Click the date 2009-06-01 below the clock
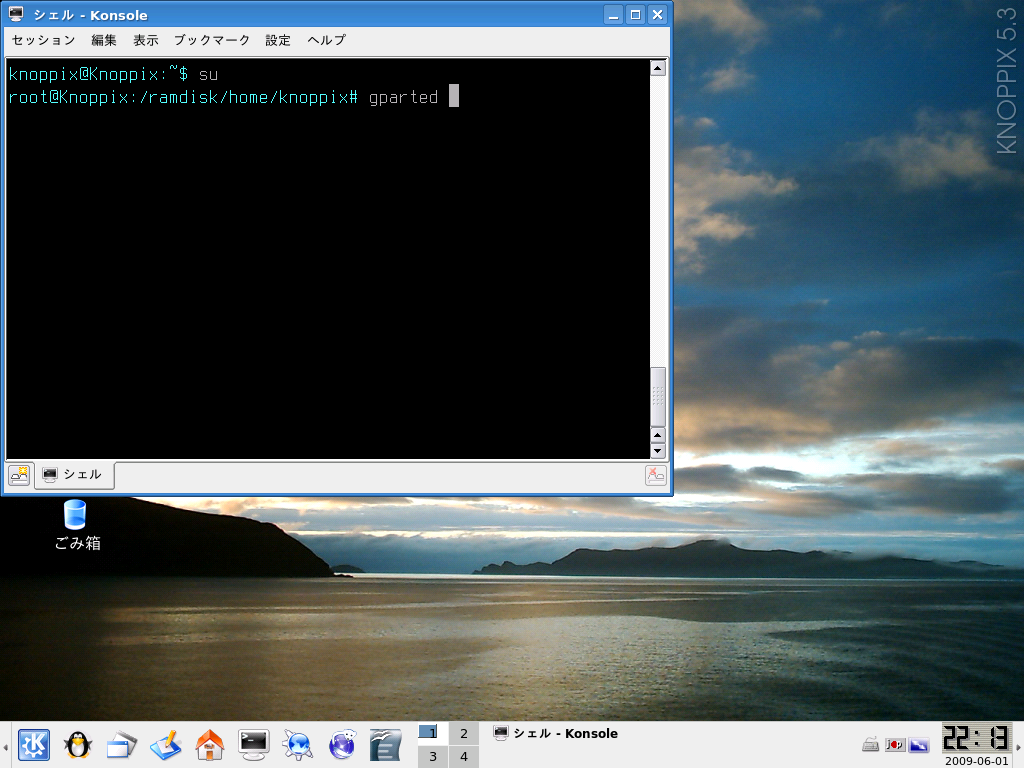The height and width of the screenshot is (768, 1024). click(976, 761)
